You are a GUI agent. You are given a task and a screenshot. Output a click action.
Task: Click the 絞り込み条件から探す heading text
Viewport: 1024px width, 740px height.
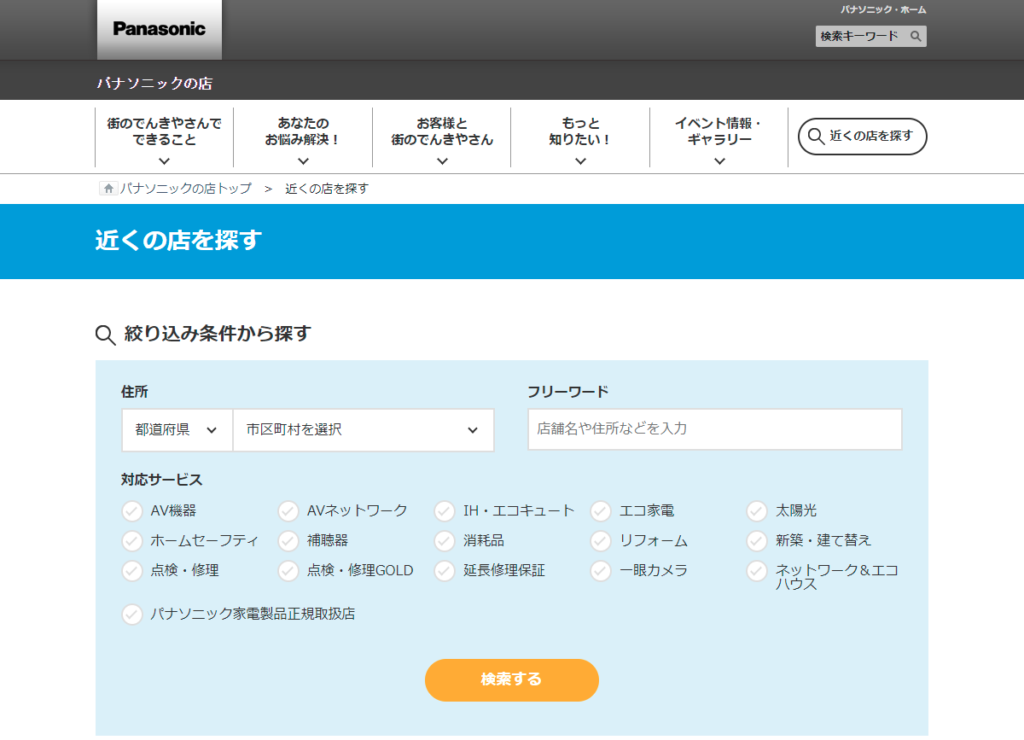click(x=217, y=334)
